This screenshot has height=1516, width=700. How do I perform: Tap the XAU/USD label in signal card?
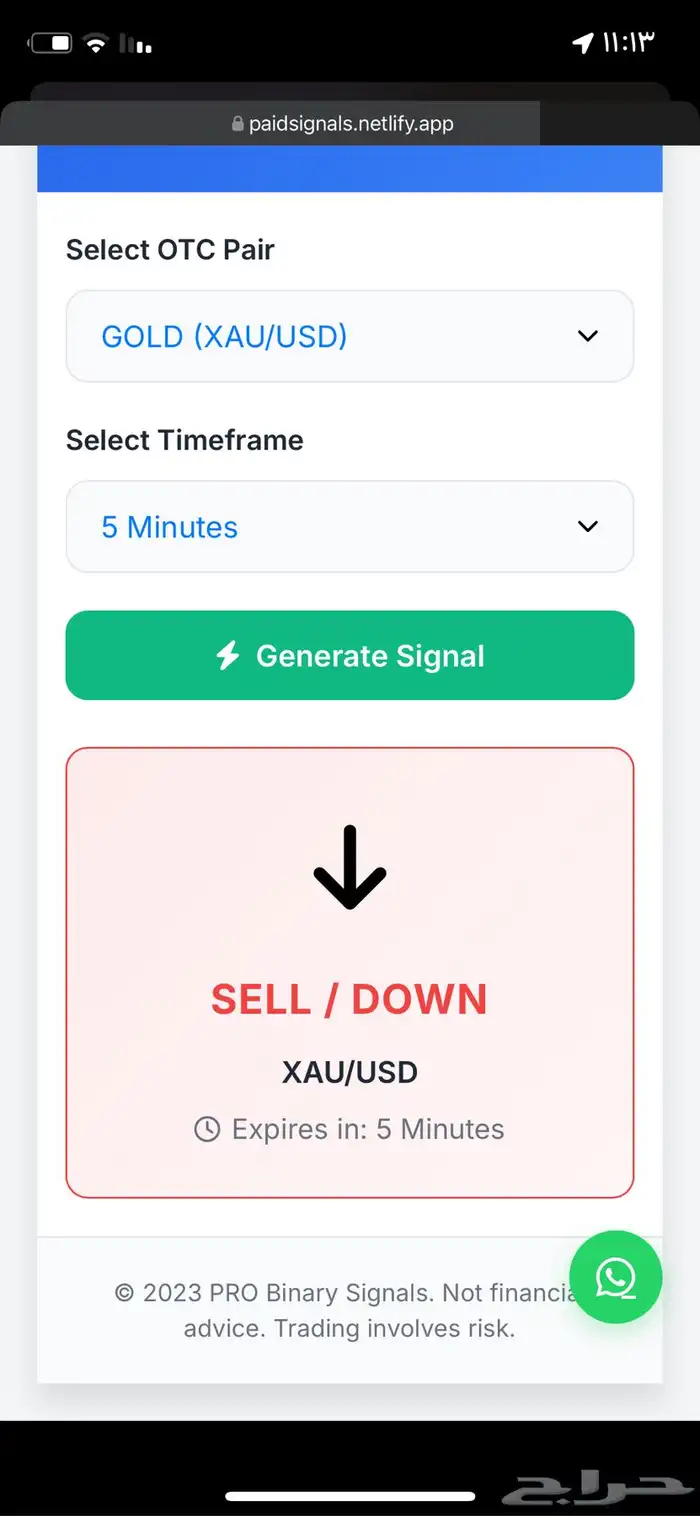click(x=350, y=1072)
